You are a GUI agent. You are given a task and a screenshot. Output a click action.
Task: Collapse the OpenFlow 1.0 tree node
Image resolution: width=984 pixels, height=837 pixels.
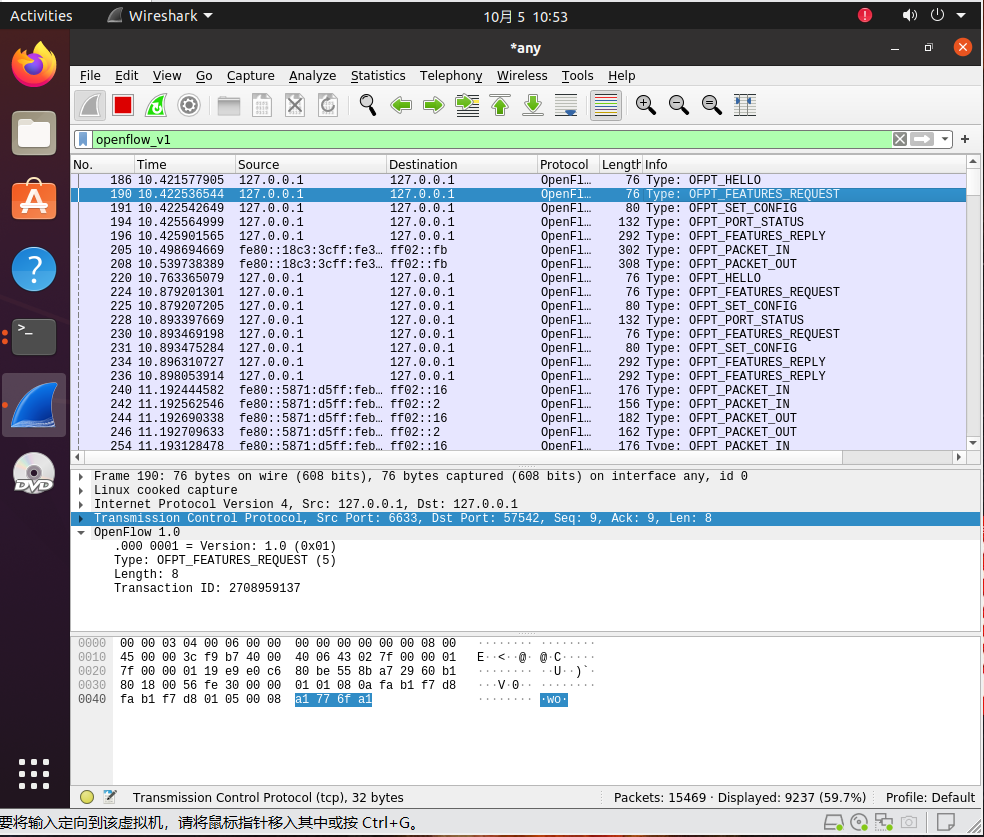pos(81,533)
